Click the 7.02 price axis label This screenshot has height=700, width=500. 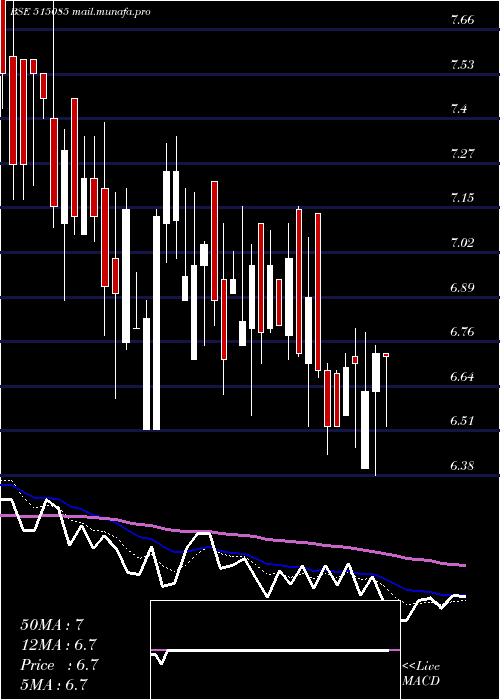coord(463,243)
